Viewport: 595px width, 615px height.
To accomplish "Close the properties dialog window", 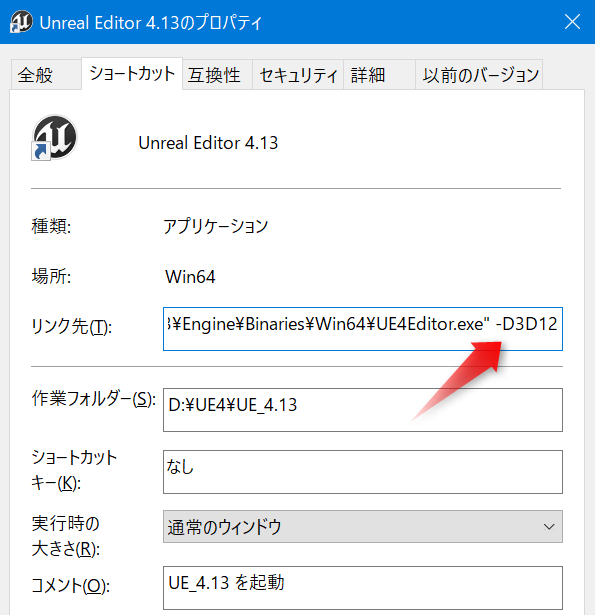I will [572, 22].
